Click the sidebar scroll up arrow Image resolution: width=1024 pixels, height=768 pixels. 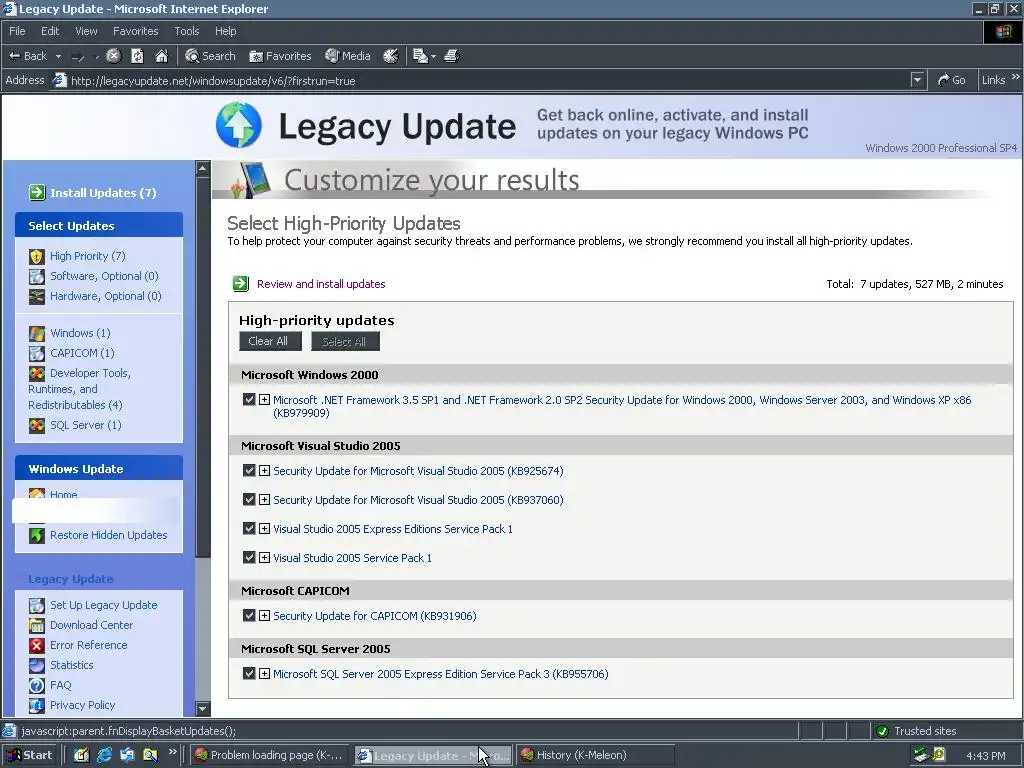(202, 168)
